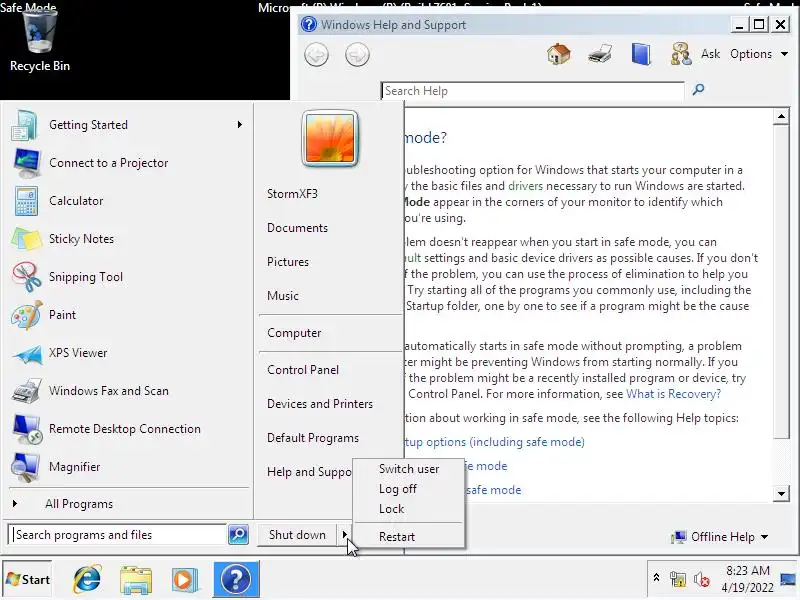The image size is (800, 600).
Task: Open What is Recovery? link
Action: tap(673, 394)
